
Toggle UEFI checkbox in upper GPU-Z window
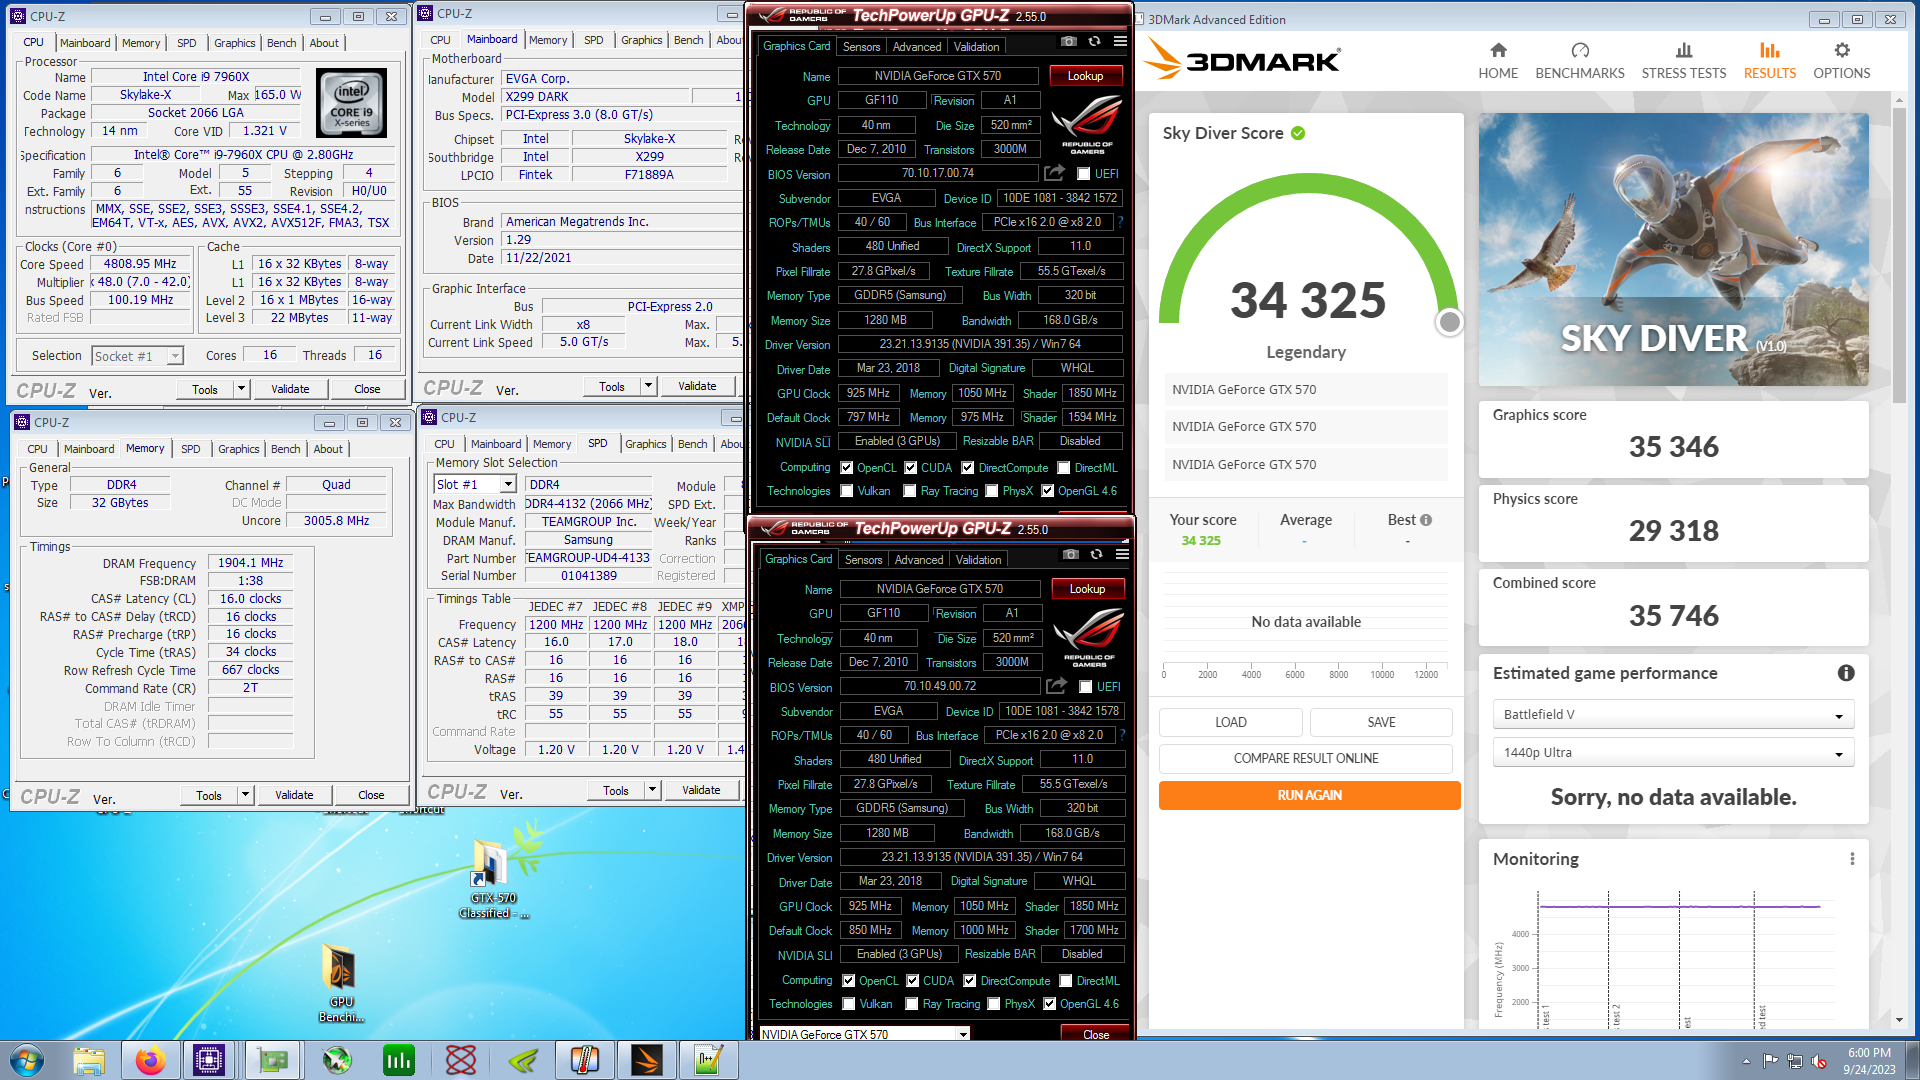point(1083,174)
